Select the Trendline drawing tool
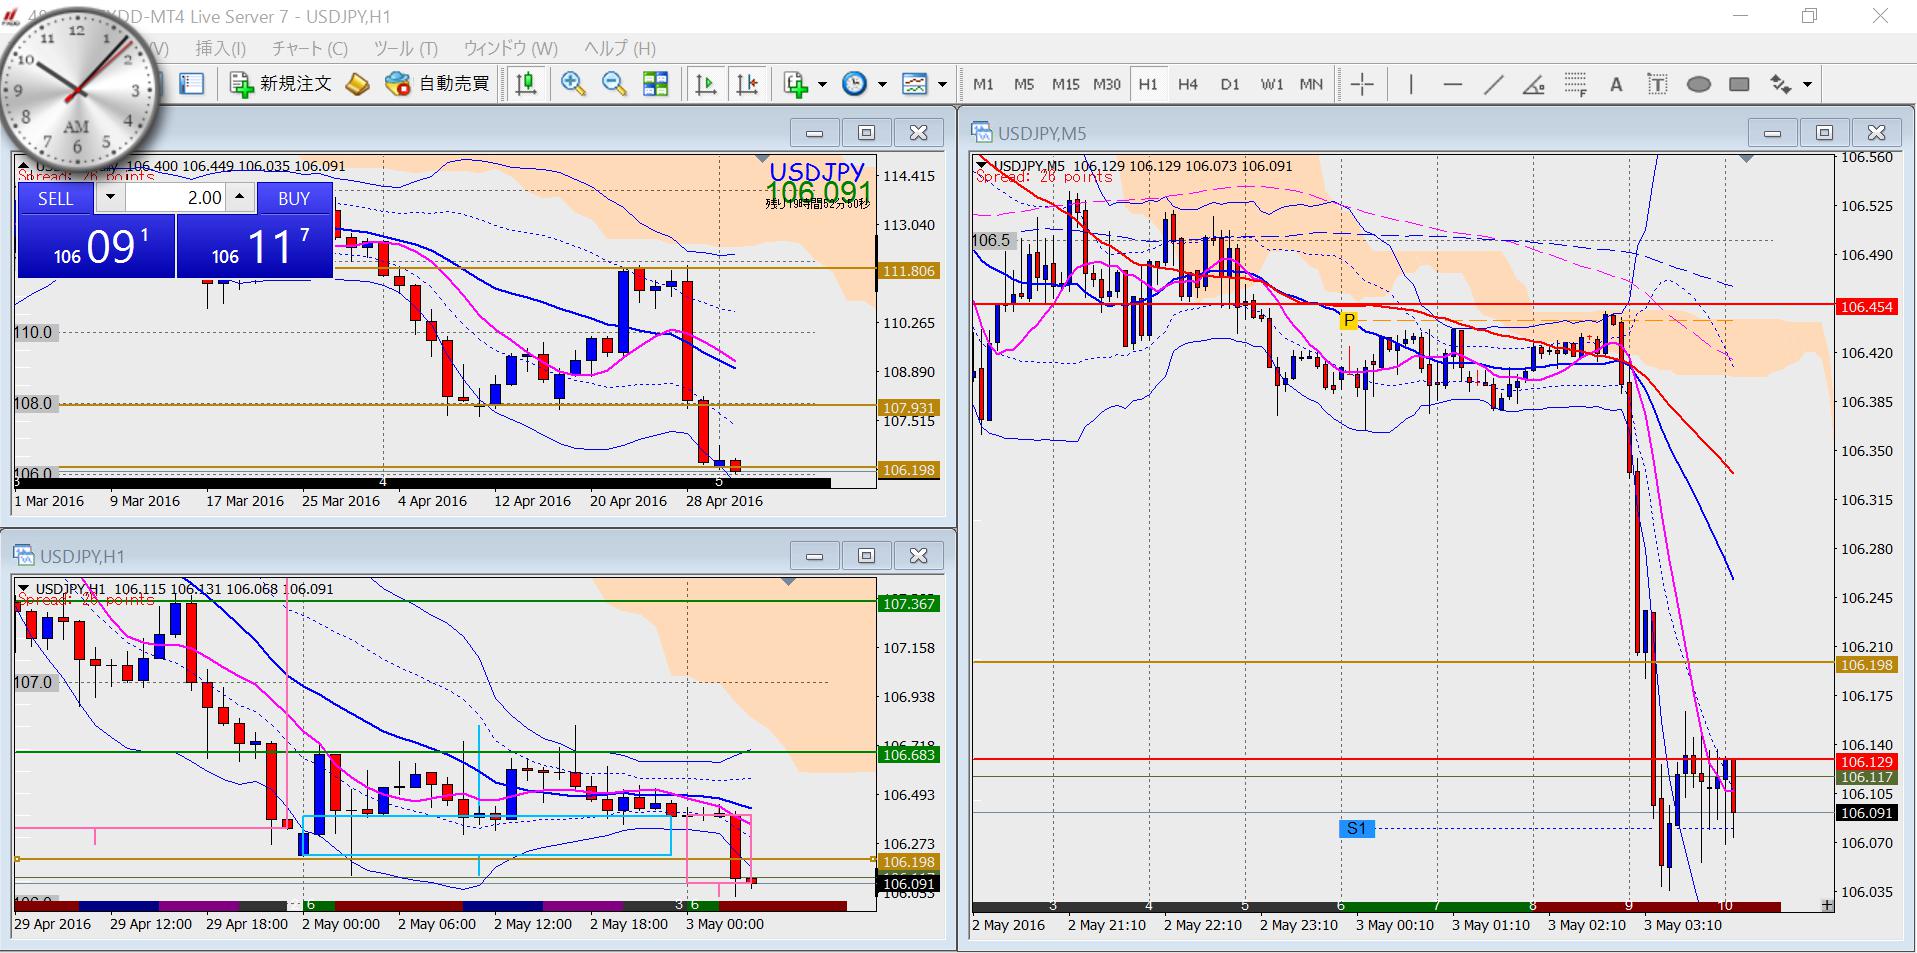 pyautogui.click(x=1493, y=84)
